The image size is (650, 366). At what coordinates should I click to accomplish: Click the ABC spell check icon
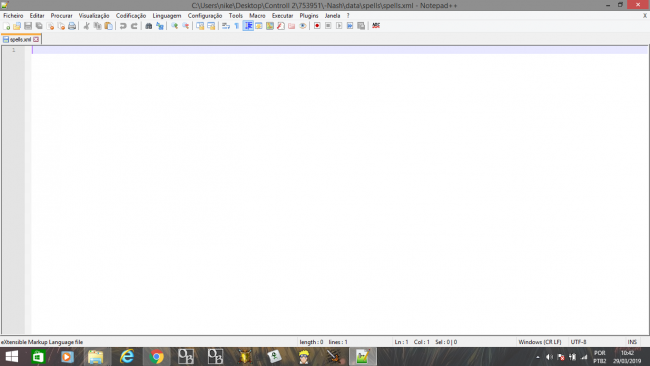(x=376, y=26)
